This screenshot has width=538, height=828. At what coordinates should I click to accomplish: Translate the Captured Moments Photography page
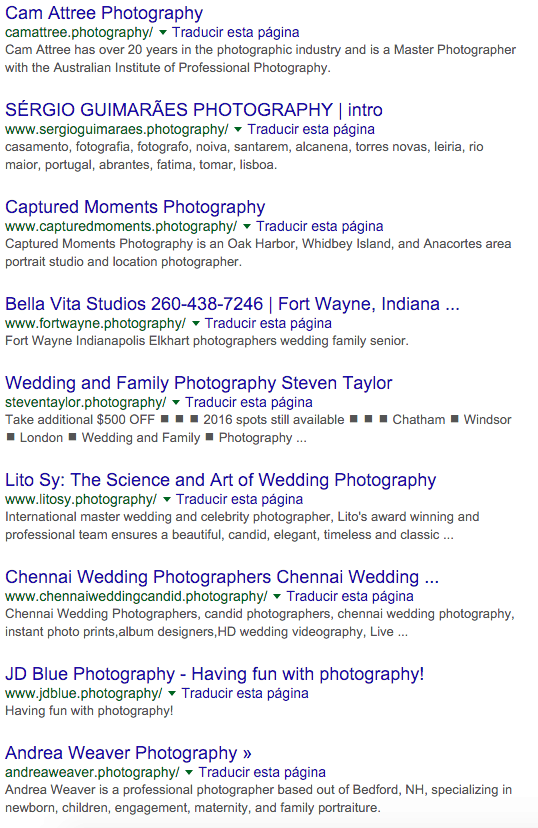pos(320,226)
